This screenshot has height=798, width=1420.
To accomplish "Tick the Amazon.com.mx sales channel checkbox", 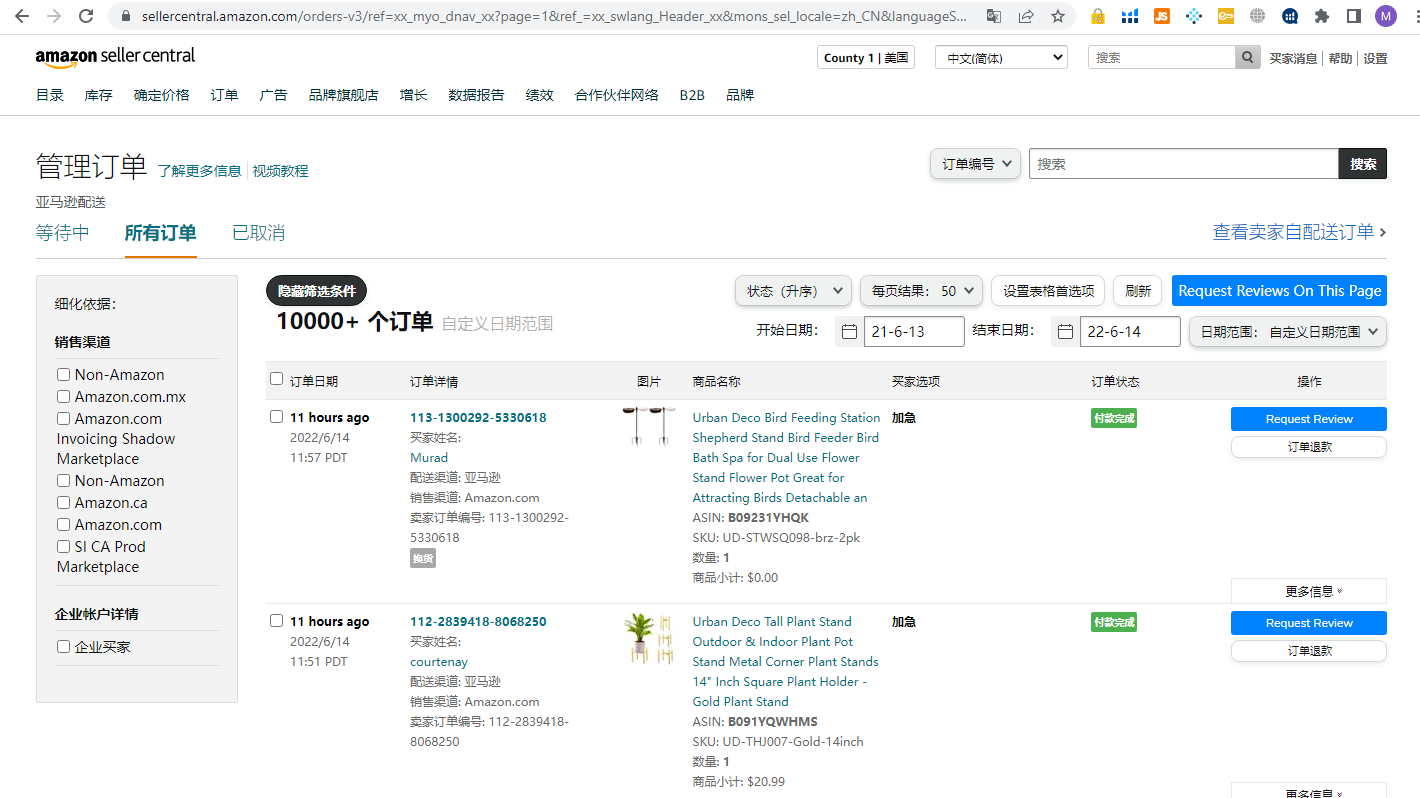I will click(64, 397).
